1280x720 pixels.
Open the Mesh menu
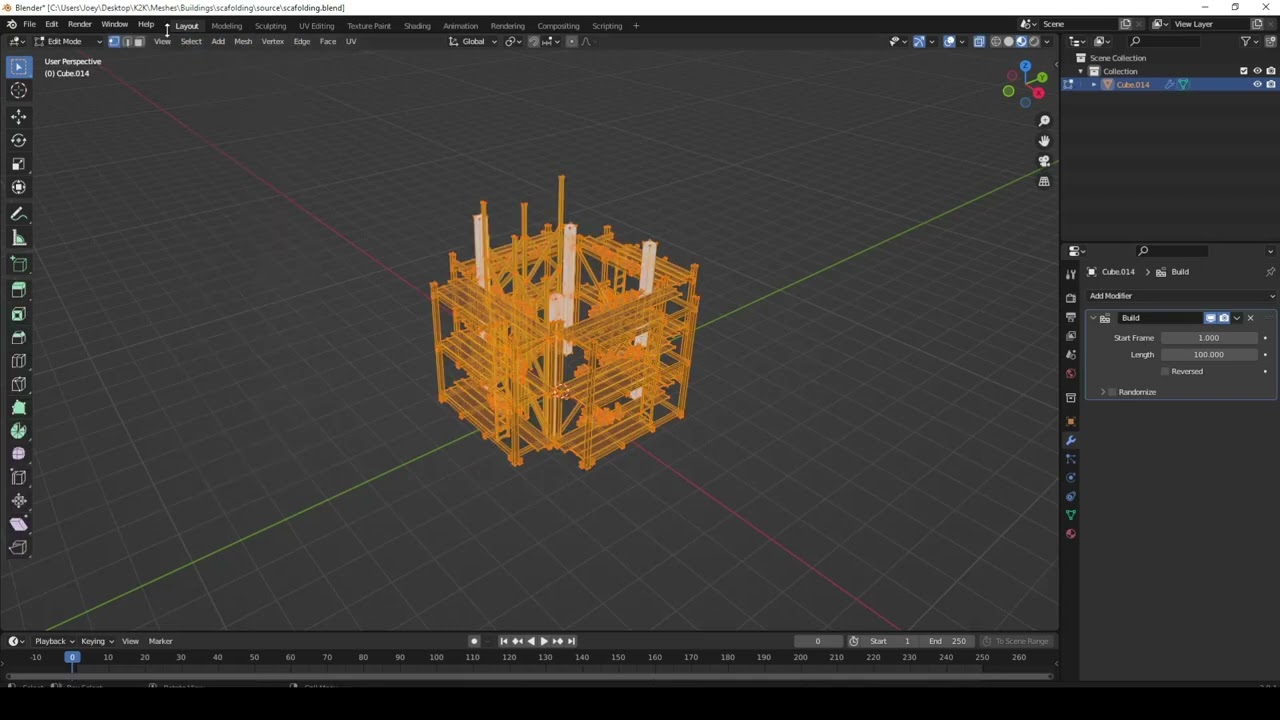click(243, 41)
